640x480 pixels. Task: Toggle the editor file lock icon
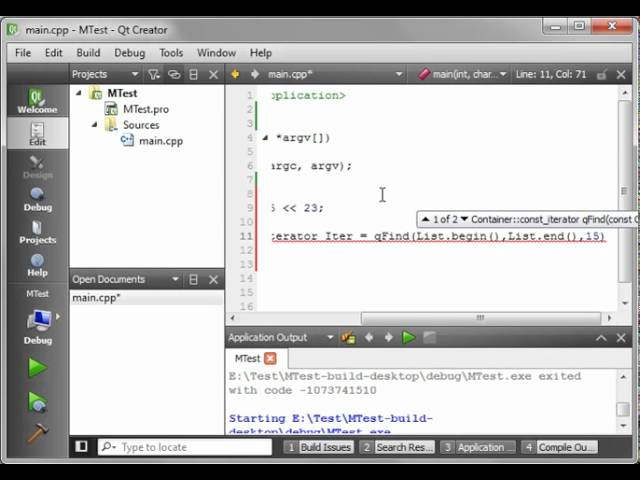[x=601, y=74]
